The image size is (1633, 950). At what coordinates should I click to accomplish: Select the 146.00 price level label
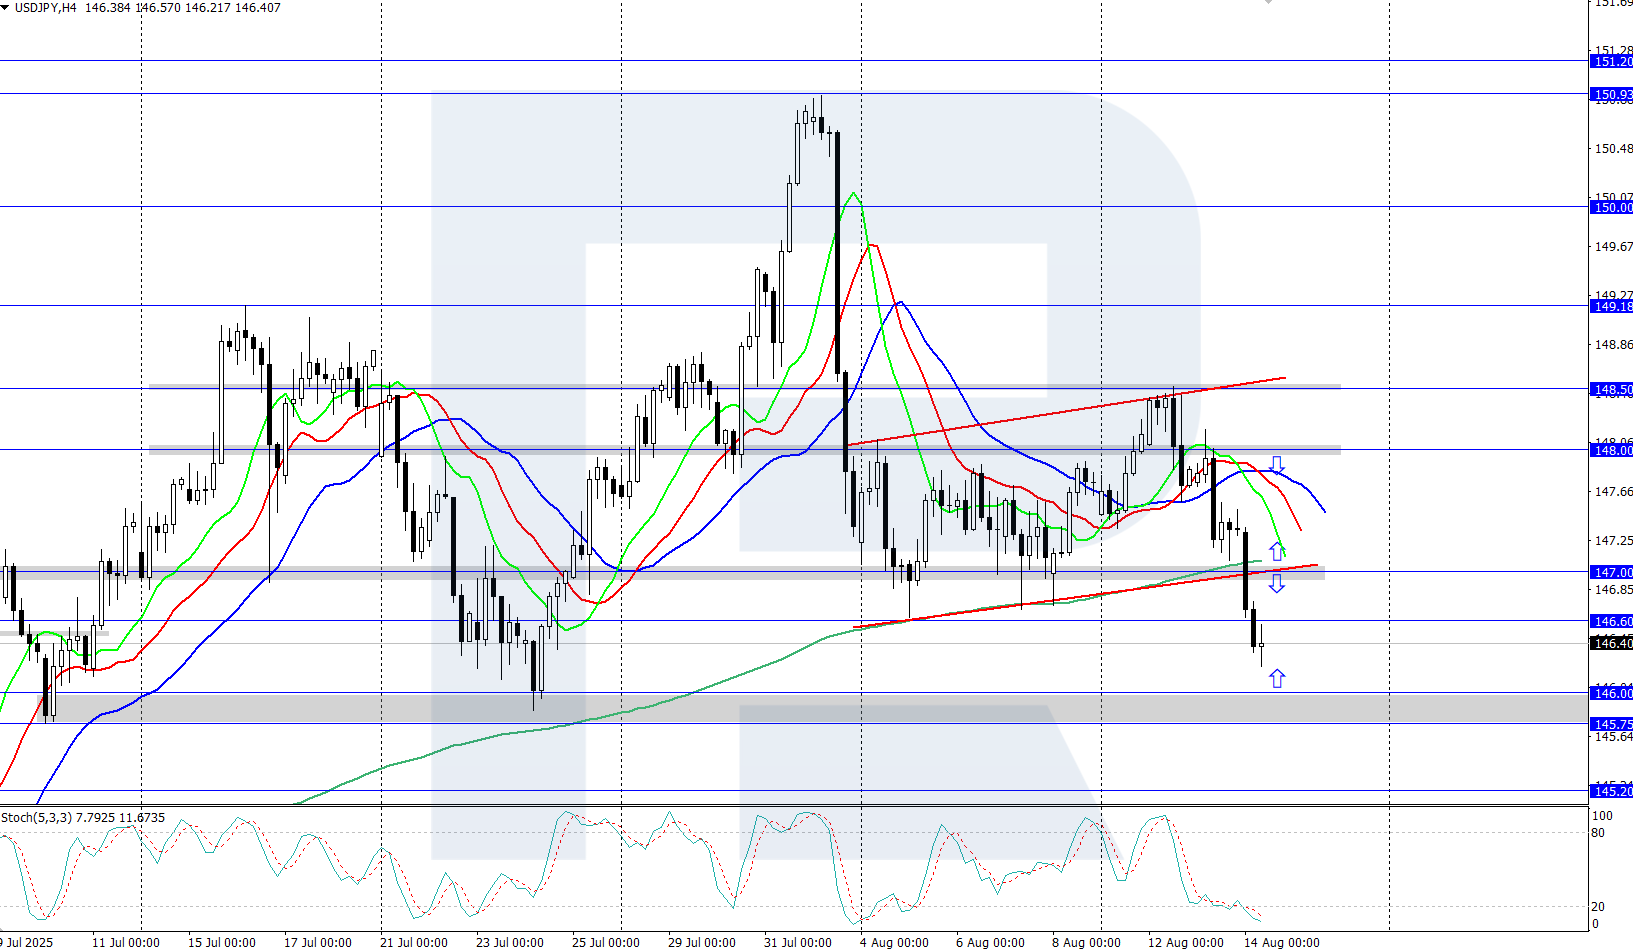(x=1611, y=694)
